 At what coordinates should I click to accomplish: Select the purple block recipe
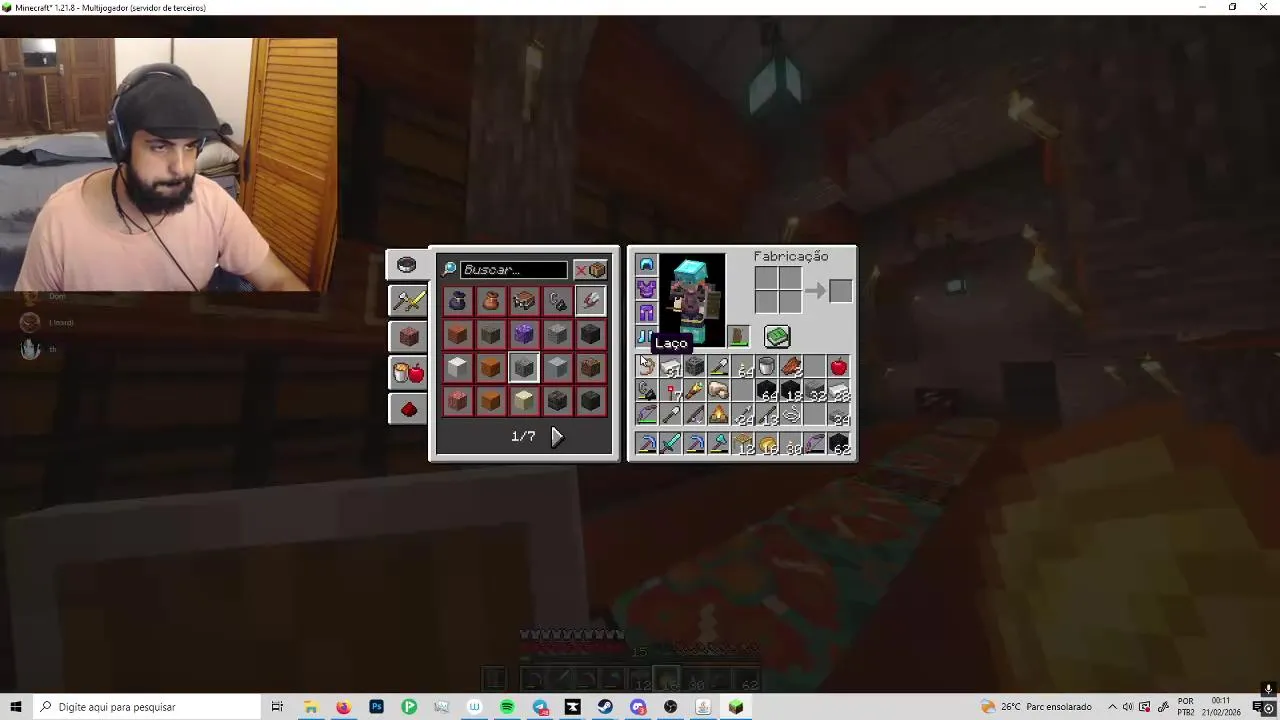(x=524, y=334)
